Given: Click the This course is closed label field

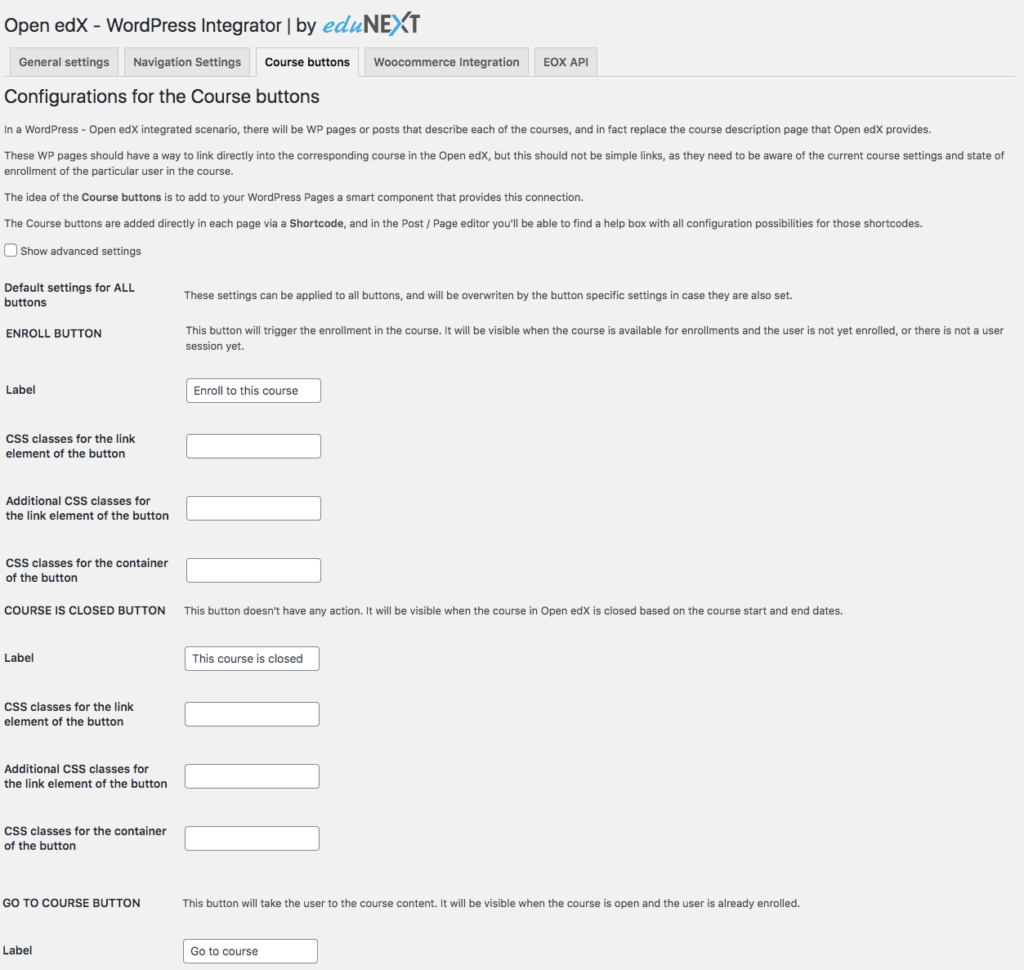Looking at the screenshot, I should coord(251,658).
